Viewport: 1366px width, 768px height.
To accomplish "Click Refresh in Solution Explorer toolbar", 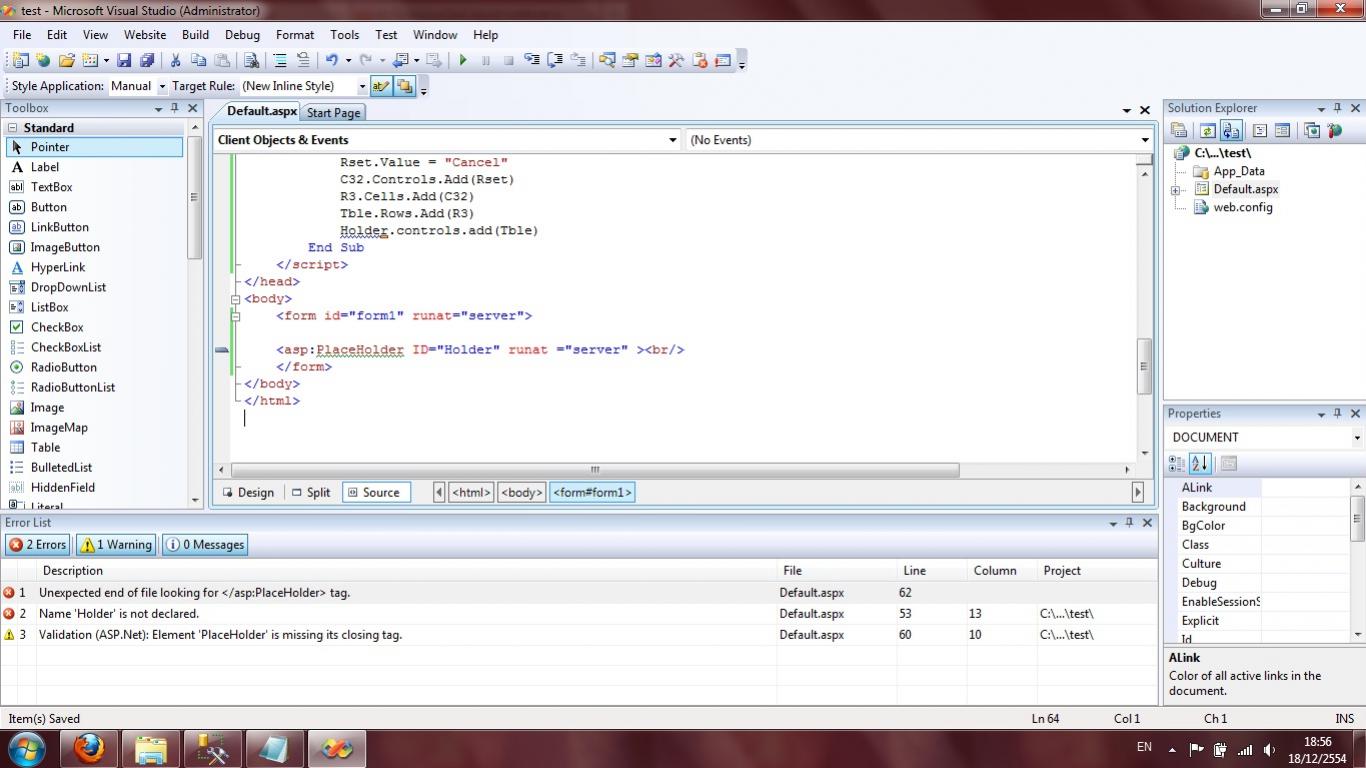I will click(1207, 131).
